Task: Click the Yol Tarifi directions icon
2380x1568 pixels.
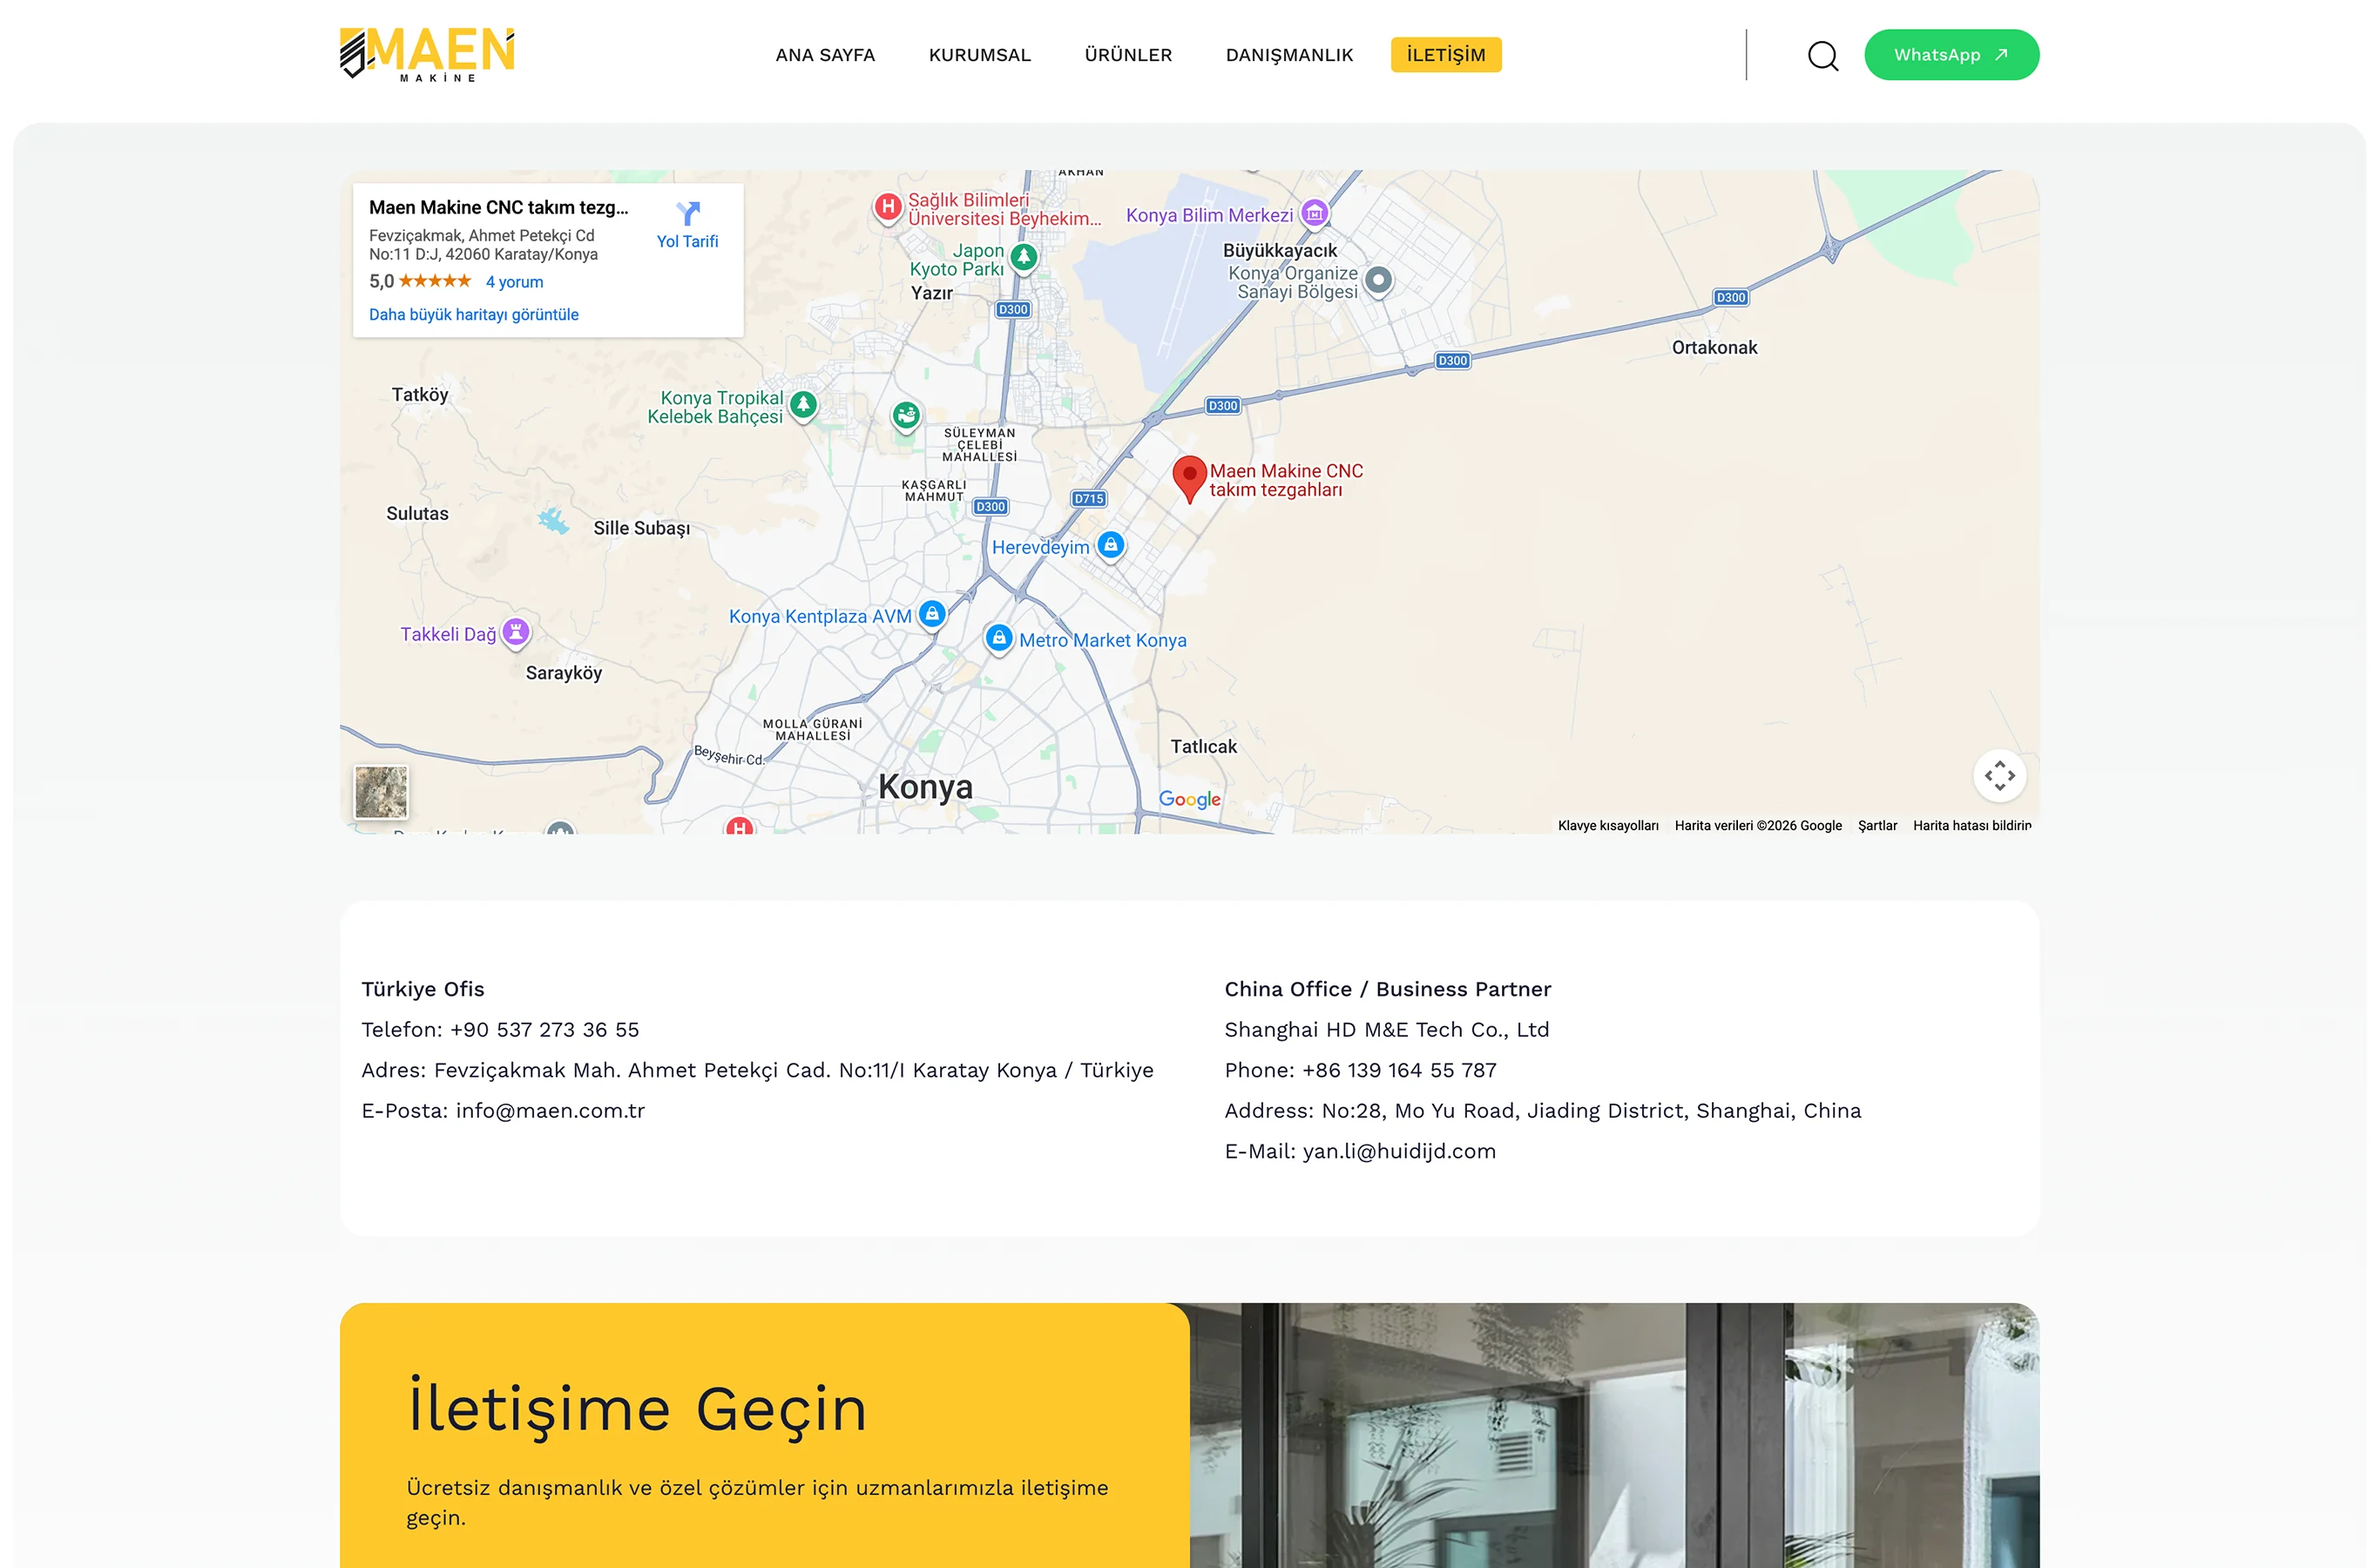Action: point(687,213)
